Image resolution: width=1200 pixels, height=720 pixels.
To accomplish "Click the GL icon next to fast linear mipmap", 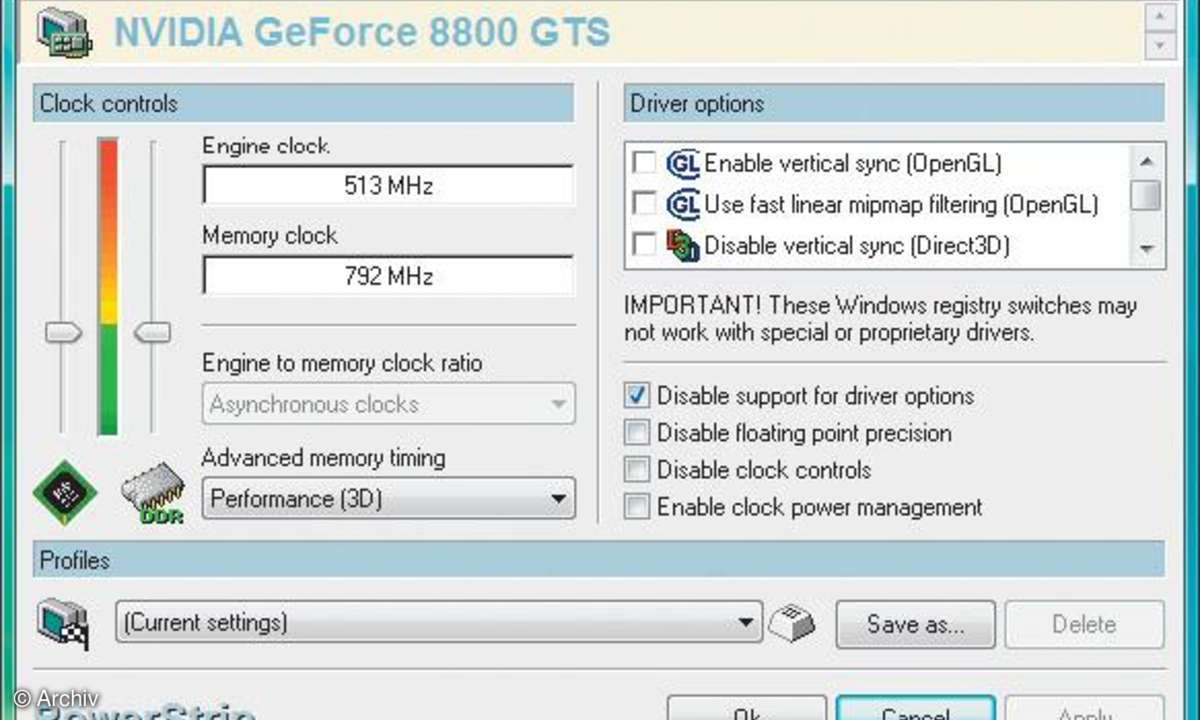I will (x=682, y=204).
